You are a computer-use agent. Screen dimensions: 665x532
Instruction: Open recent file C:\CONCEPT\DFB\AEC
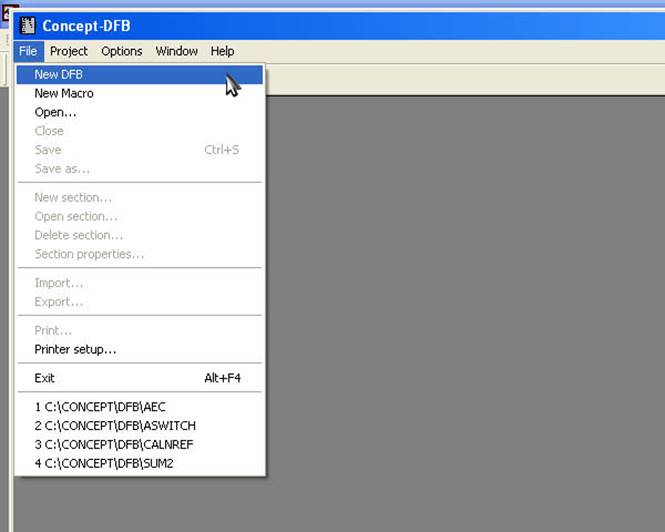140,407
